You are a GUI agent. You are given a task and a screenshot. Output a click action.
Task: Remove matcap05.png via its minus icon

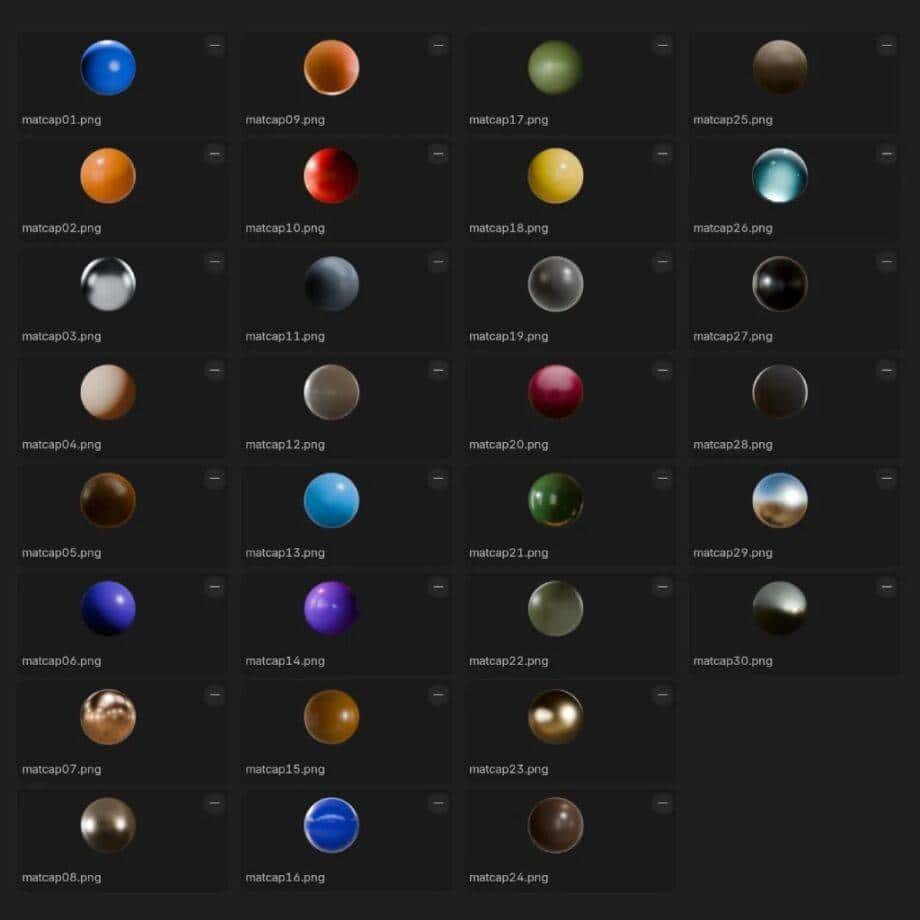215,478
